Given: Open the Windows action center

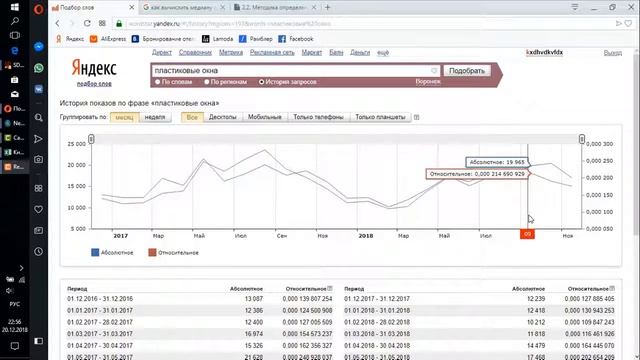Looking at the screenshot, I should tap(15, 346).
